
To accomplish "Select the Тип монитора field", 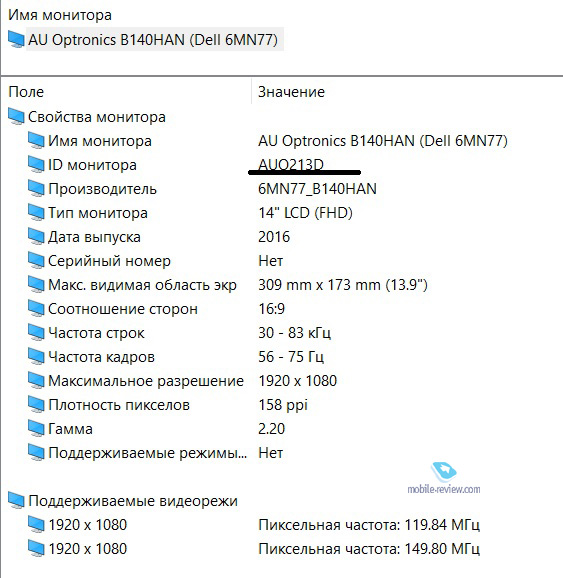I will tap(98, 213).
